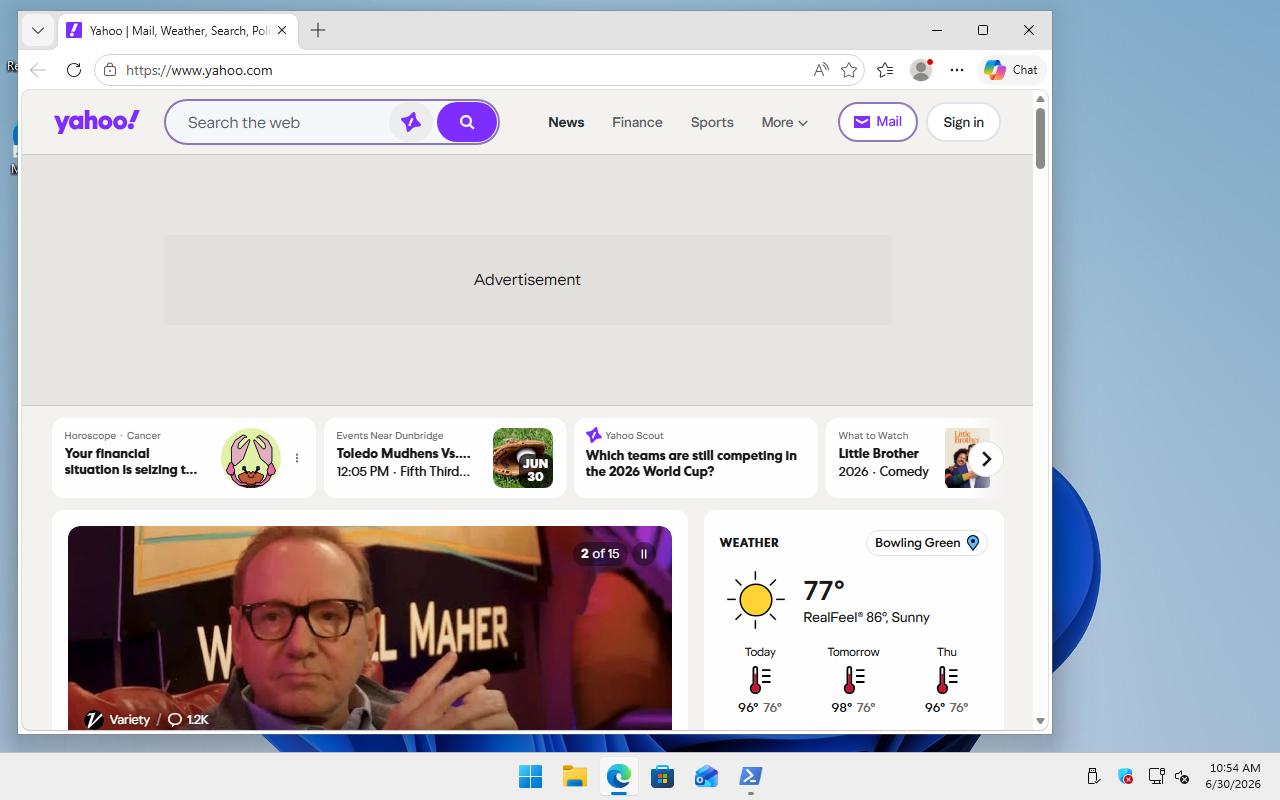Open the tab actions dropdown
The height and width of the screenshot is (800, 1280).
38,30
